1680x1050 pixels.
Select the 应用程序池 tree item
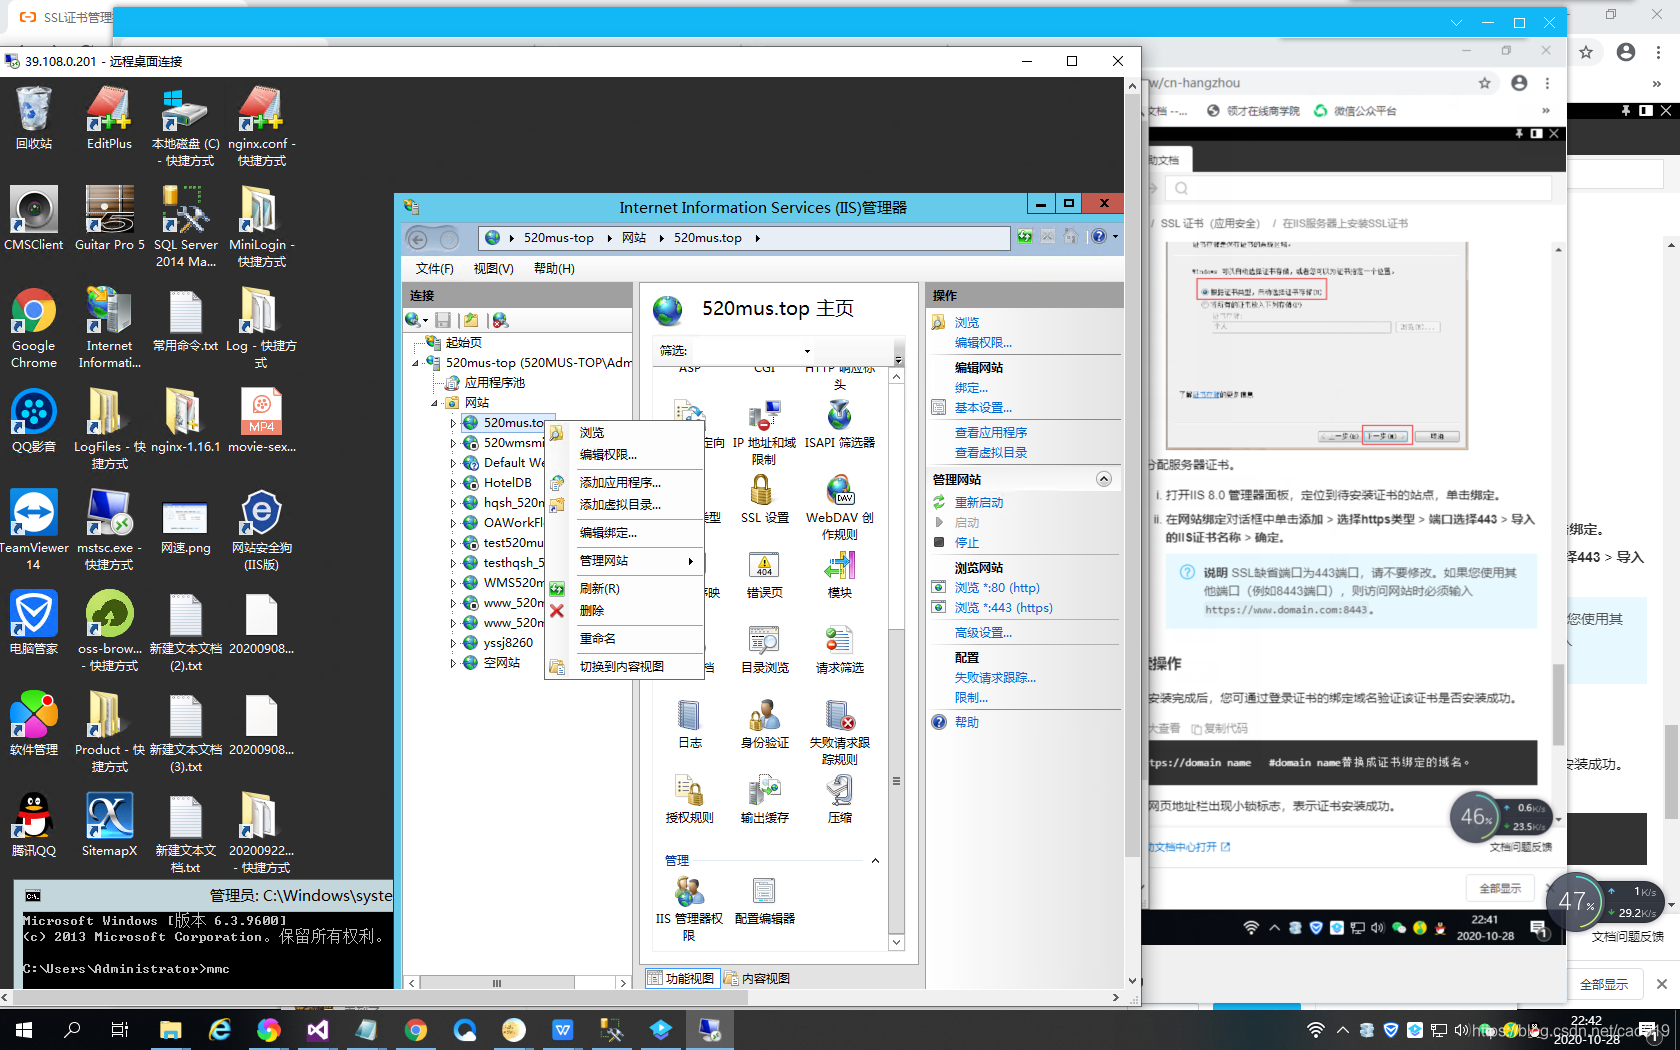[495, 383]
